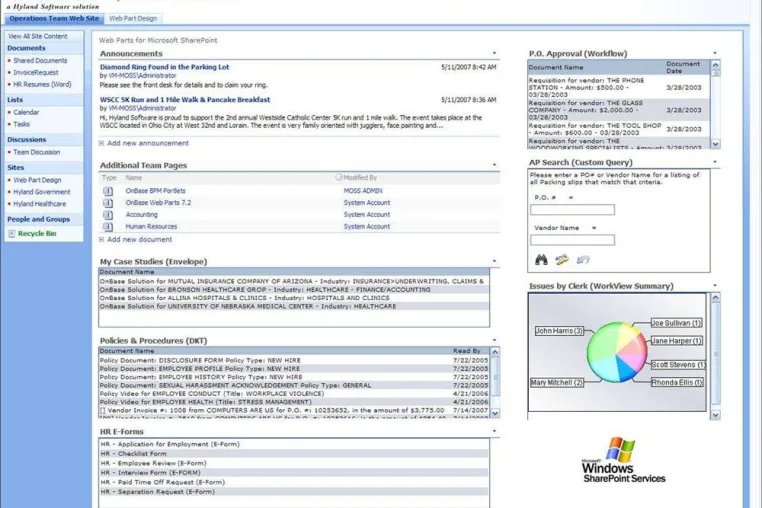Click the Windows SharePoint Services logo

[x=623, y=460]
